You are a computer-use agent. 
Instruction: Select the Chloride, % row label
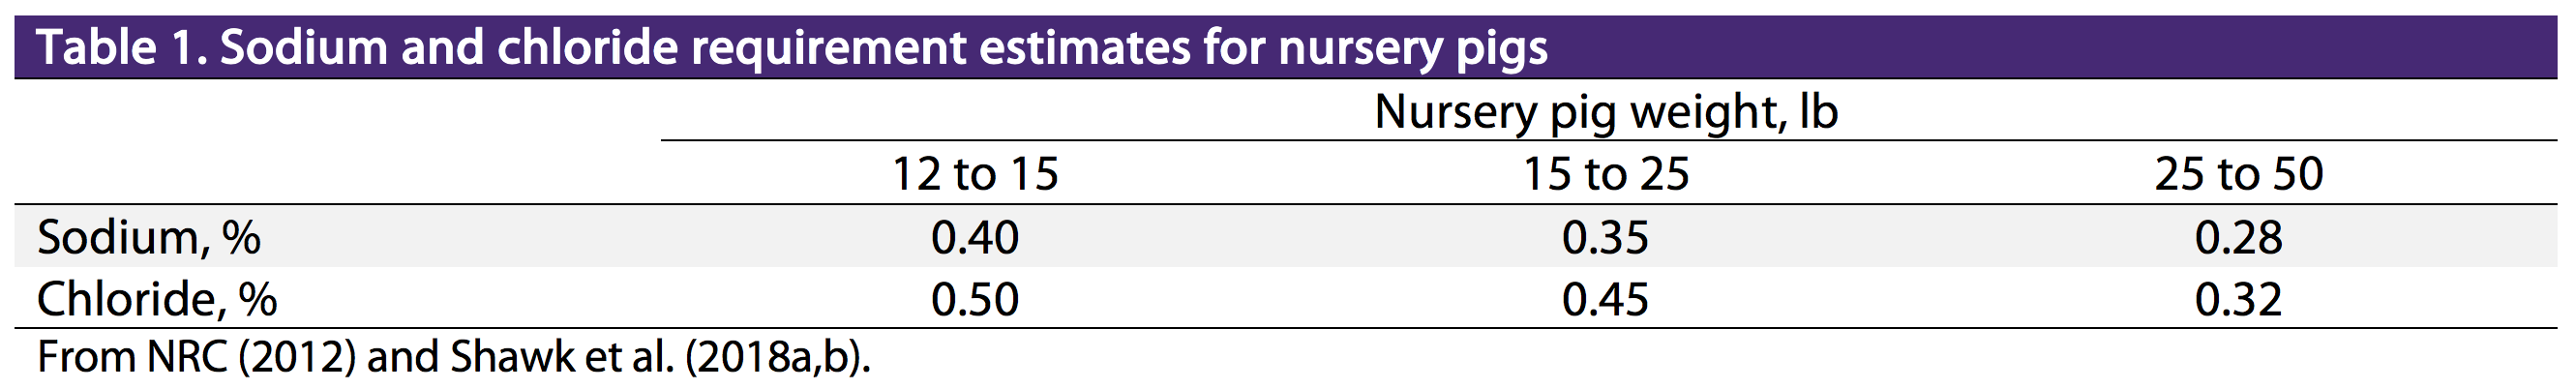(x=157, y=299)
